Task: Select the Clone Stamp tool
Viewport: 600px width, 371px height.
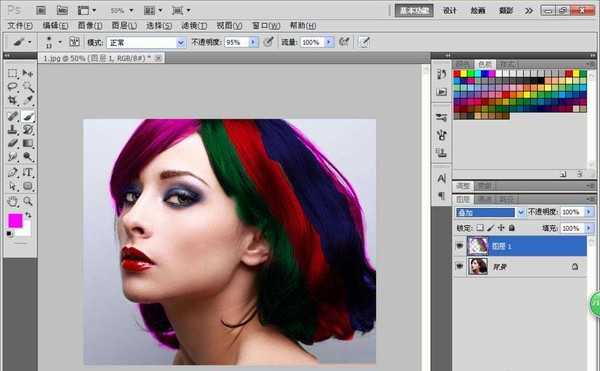Action: coord(13,130)
